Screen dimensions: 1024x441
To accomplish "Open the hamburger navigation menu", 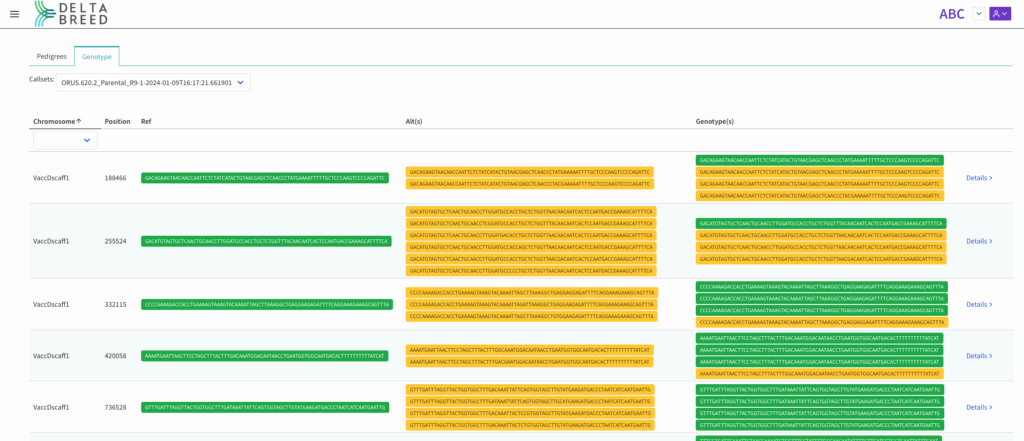I will point(14,14).
